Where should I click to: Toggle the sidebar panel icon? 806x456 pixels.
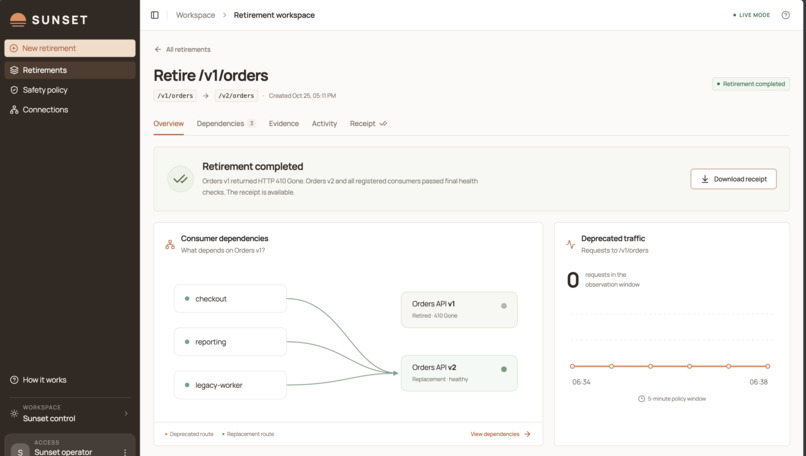click(155, 15)
